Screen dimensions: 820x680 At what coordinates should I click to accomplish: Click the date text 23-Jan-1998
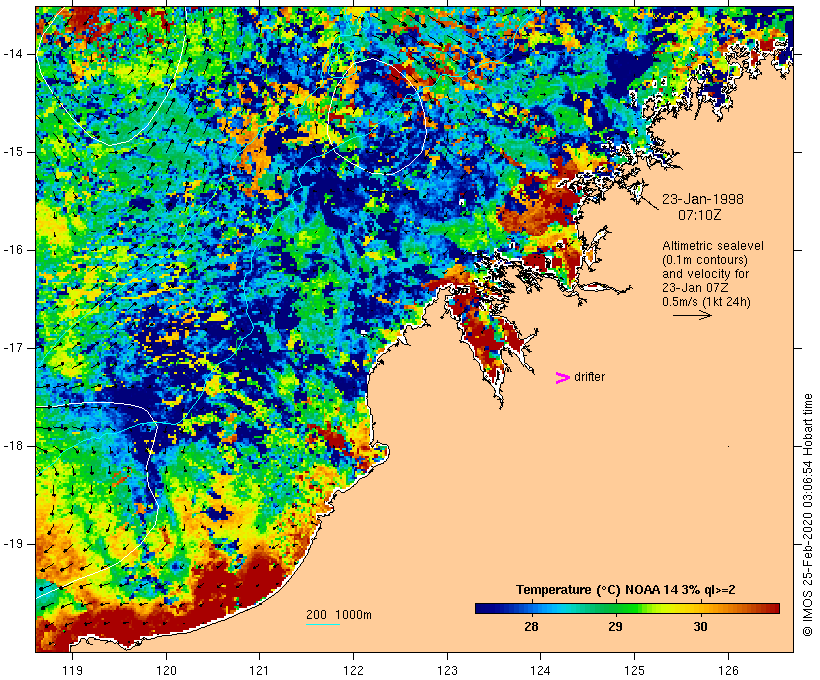pyautogui.click(x=703, y=199)
